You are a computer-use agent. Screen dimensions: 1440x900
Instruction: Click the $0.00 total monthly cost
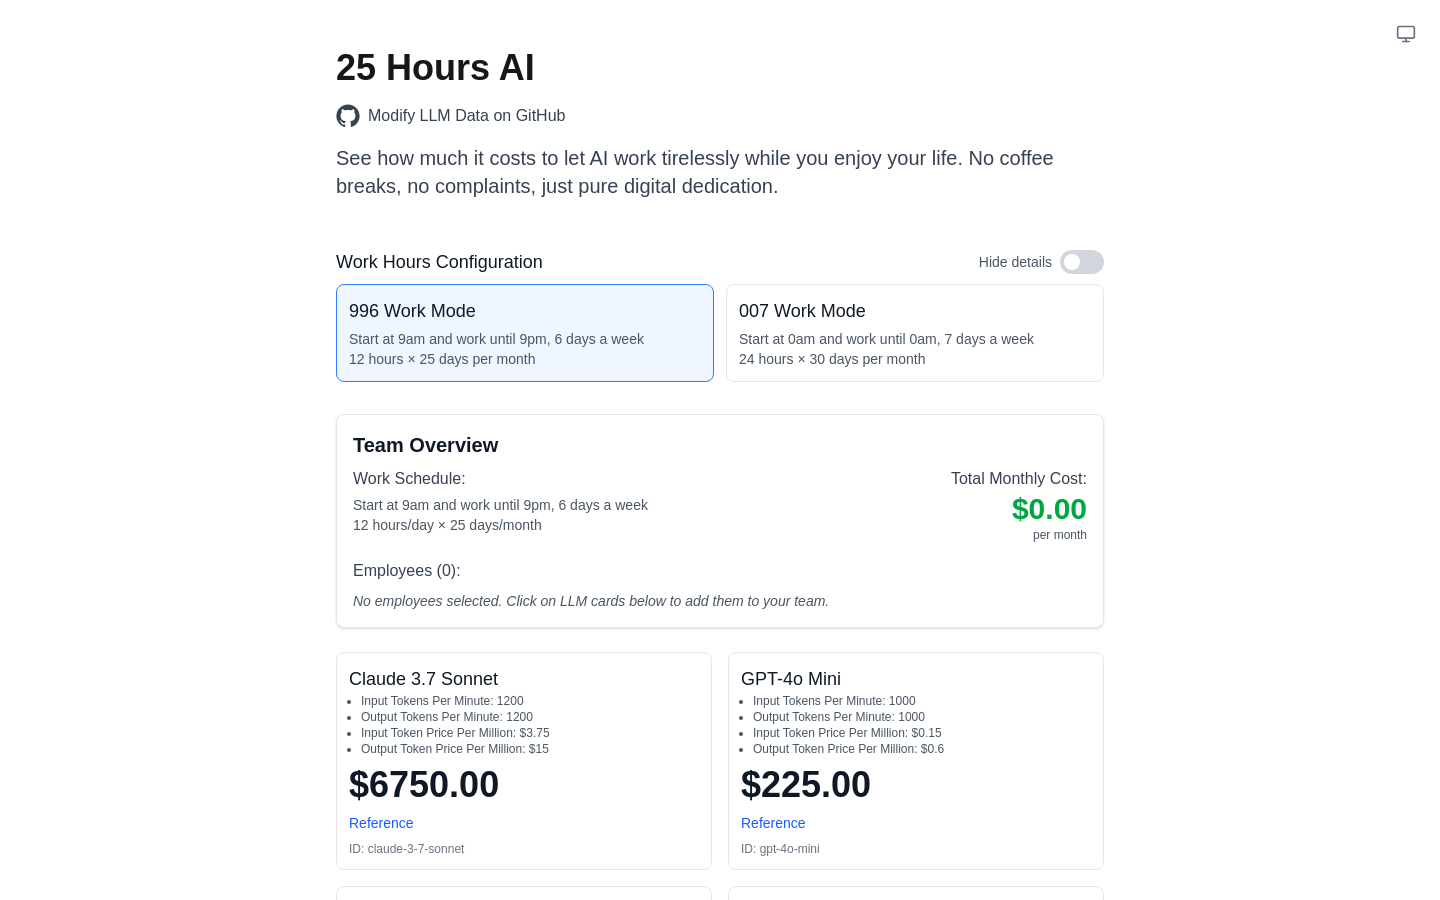pos(1049,509)
